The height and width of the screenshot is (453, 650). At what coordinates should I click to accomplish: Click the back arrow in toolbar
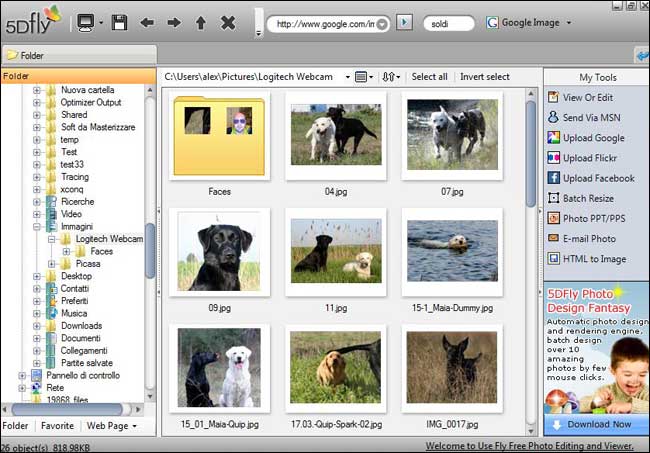coord(147,22)
